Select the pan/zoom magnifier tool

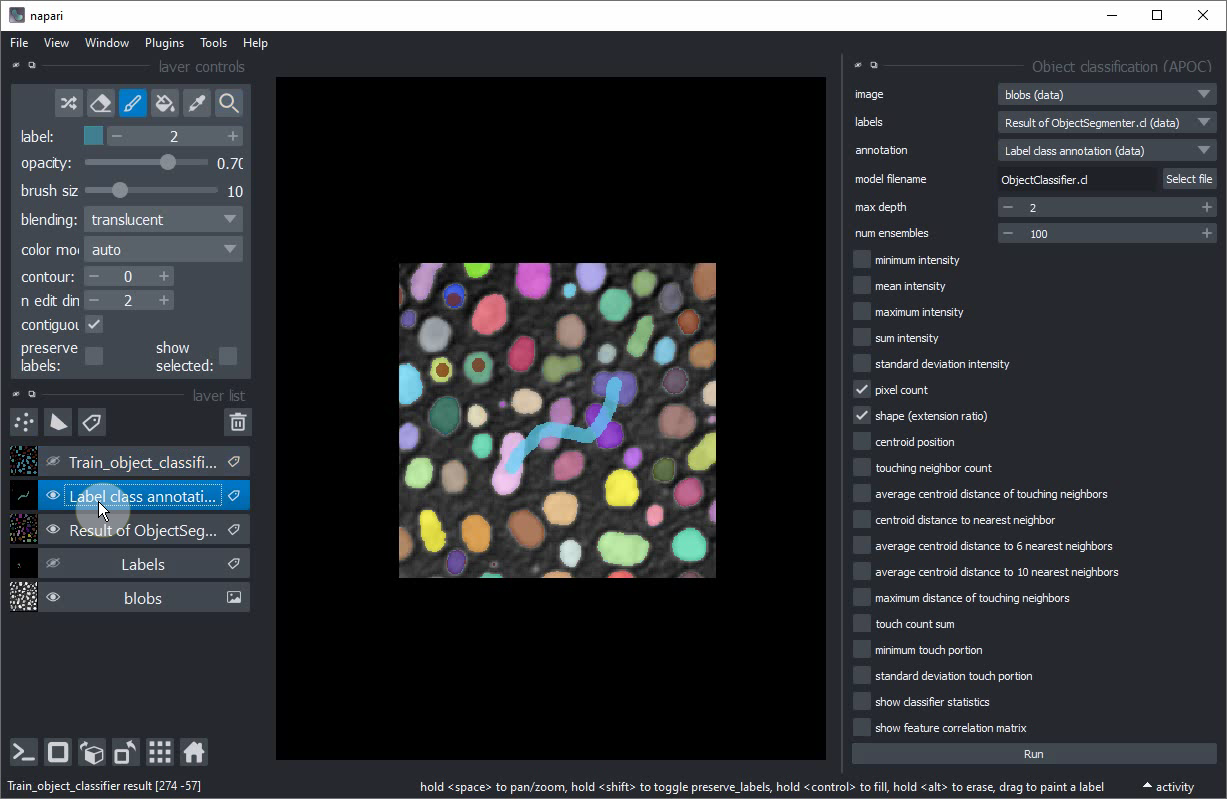click(228, 103)
